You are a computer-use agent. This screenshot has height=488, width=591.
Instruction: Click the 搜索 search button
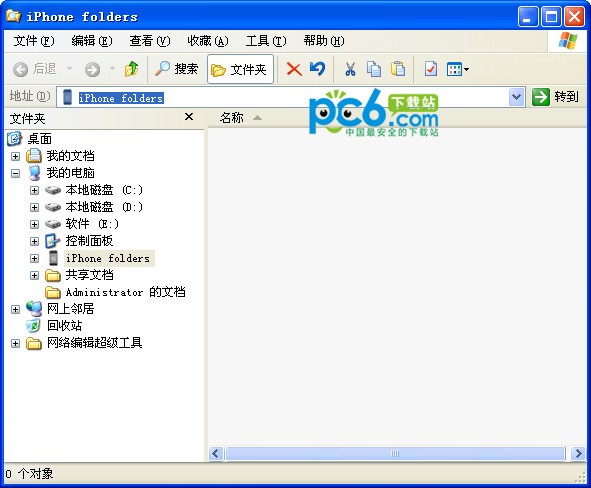(176, 69)
